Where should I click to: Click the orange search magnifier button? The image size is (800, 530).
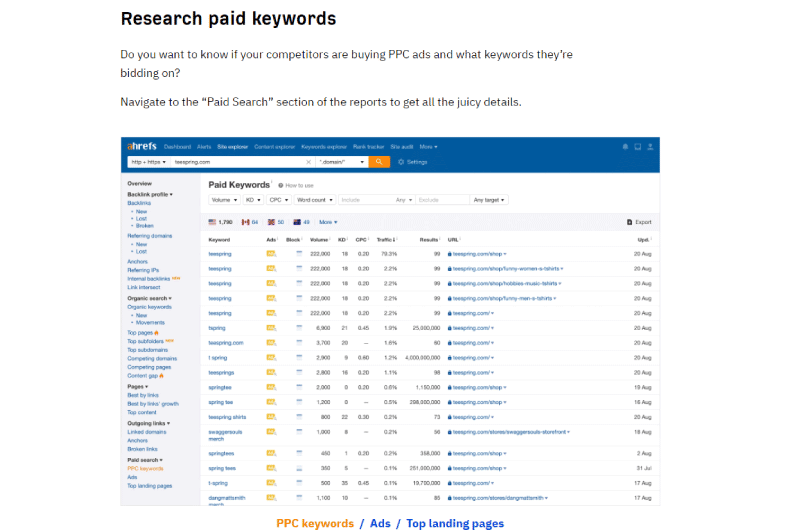click(x=379, y=162)
